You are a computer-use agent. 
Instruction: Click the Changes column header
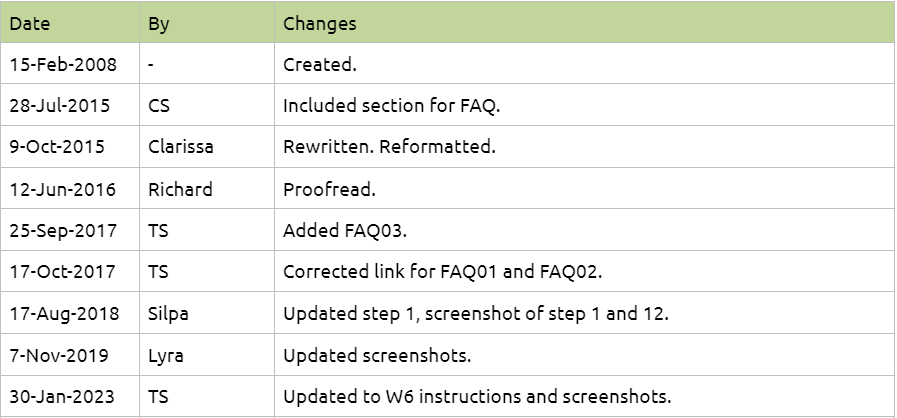pos(319,23)
